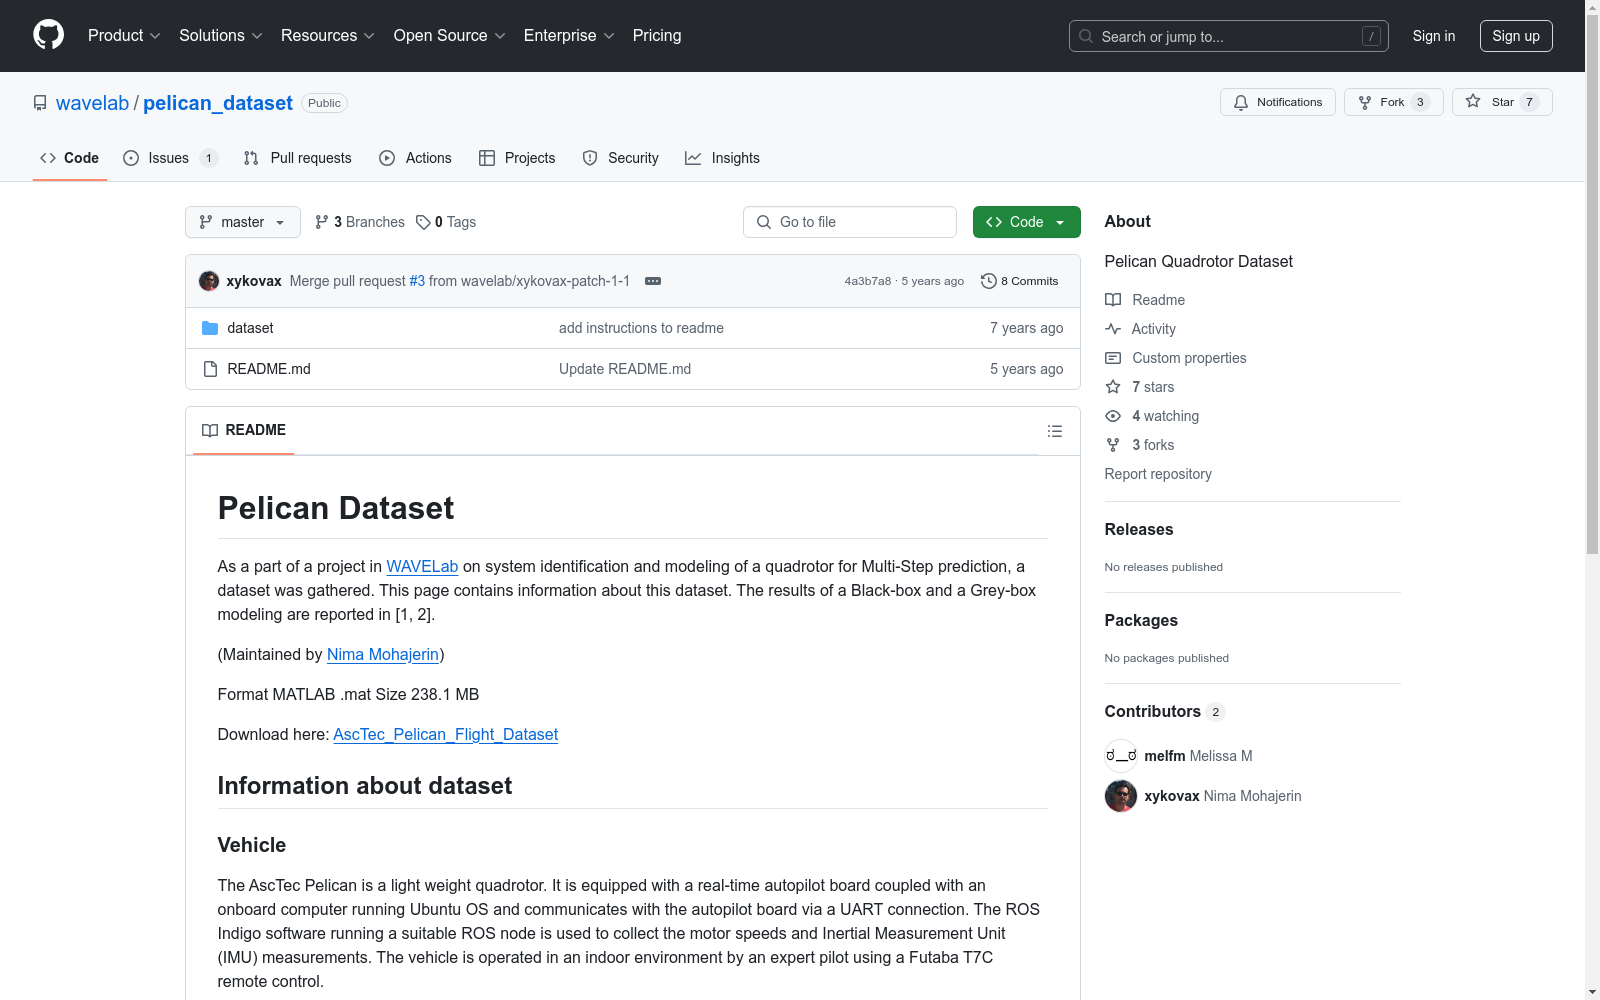Open the Pricing page link
The width and height of the screenshot is (1600, 1000).
tap(657, 36)
